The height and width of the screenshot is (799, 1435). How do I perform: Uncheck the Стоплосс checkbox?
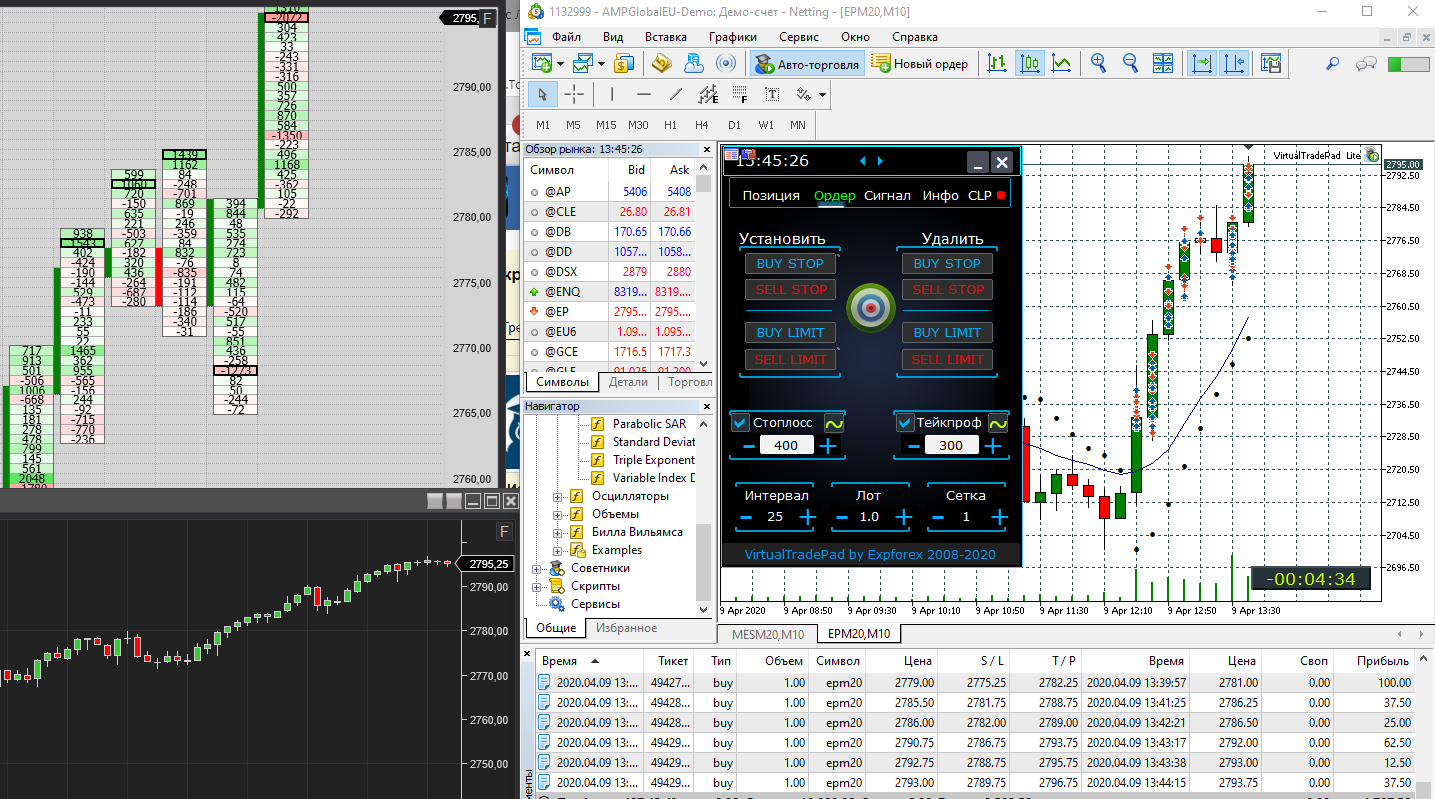click(740, 423)
